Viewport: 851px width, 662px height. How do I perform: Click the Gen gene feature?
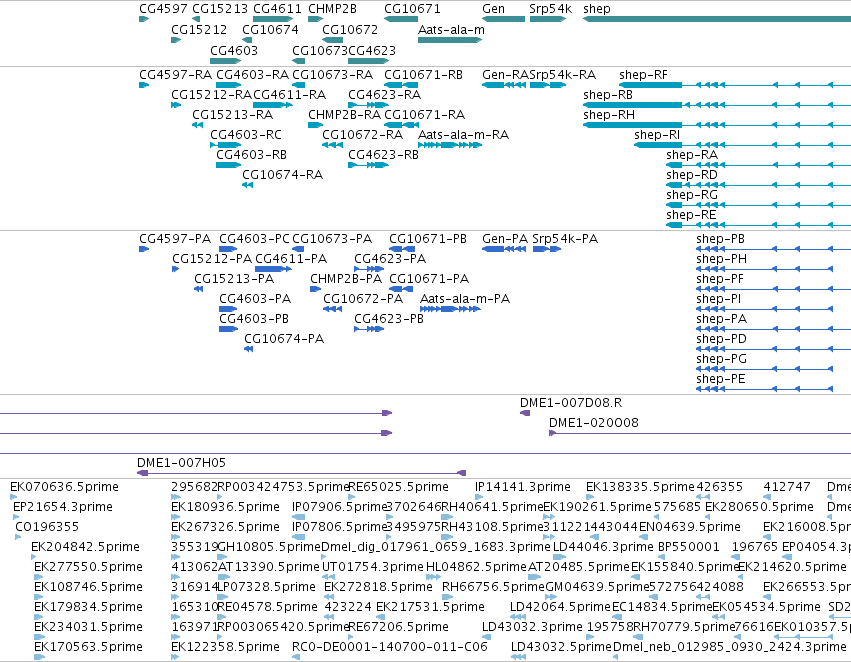(503, 19)
